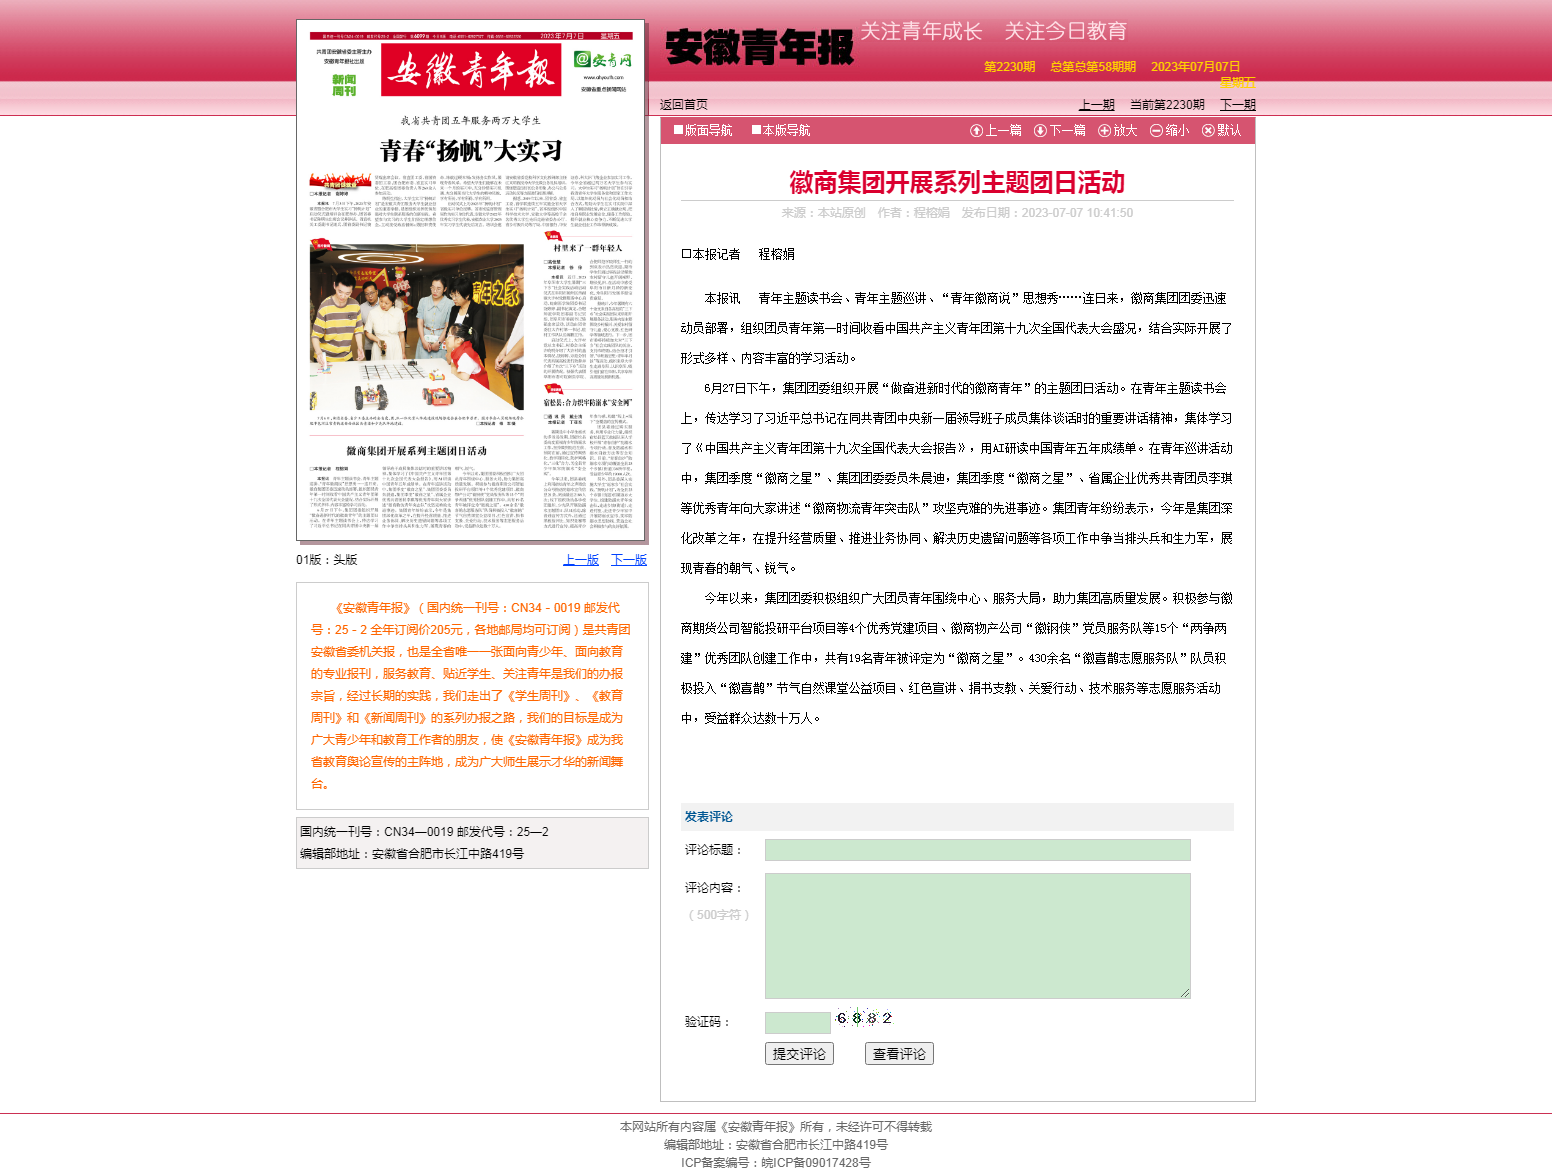Click the 验证码 input box
The width and height of the screenshot is (1552, 1172).
(798, 1022)
